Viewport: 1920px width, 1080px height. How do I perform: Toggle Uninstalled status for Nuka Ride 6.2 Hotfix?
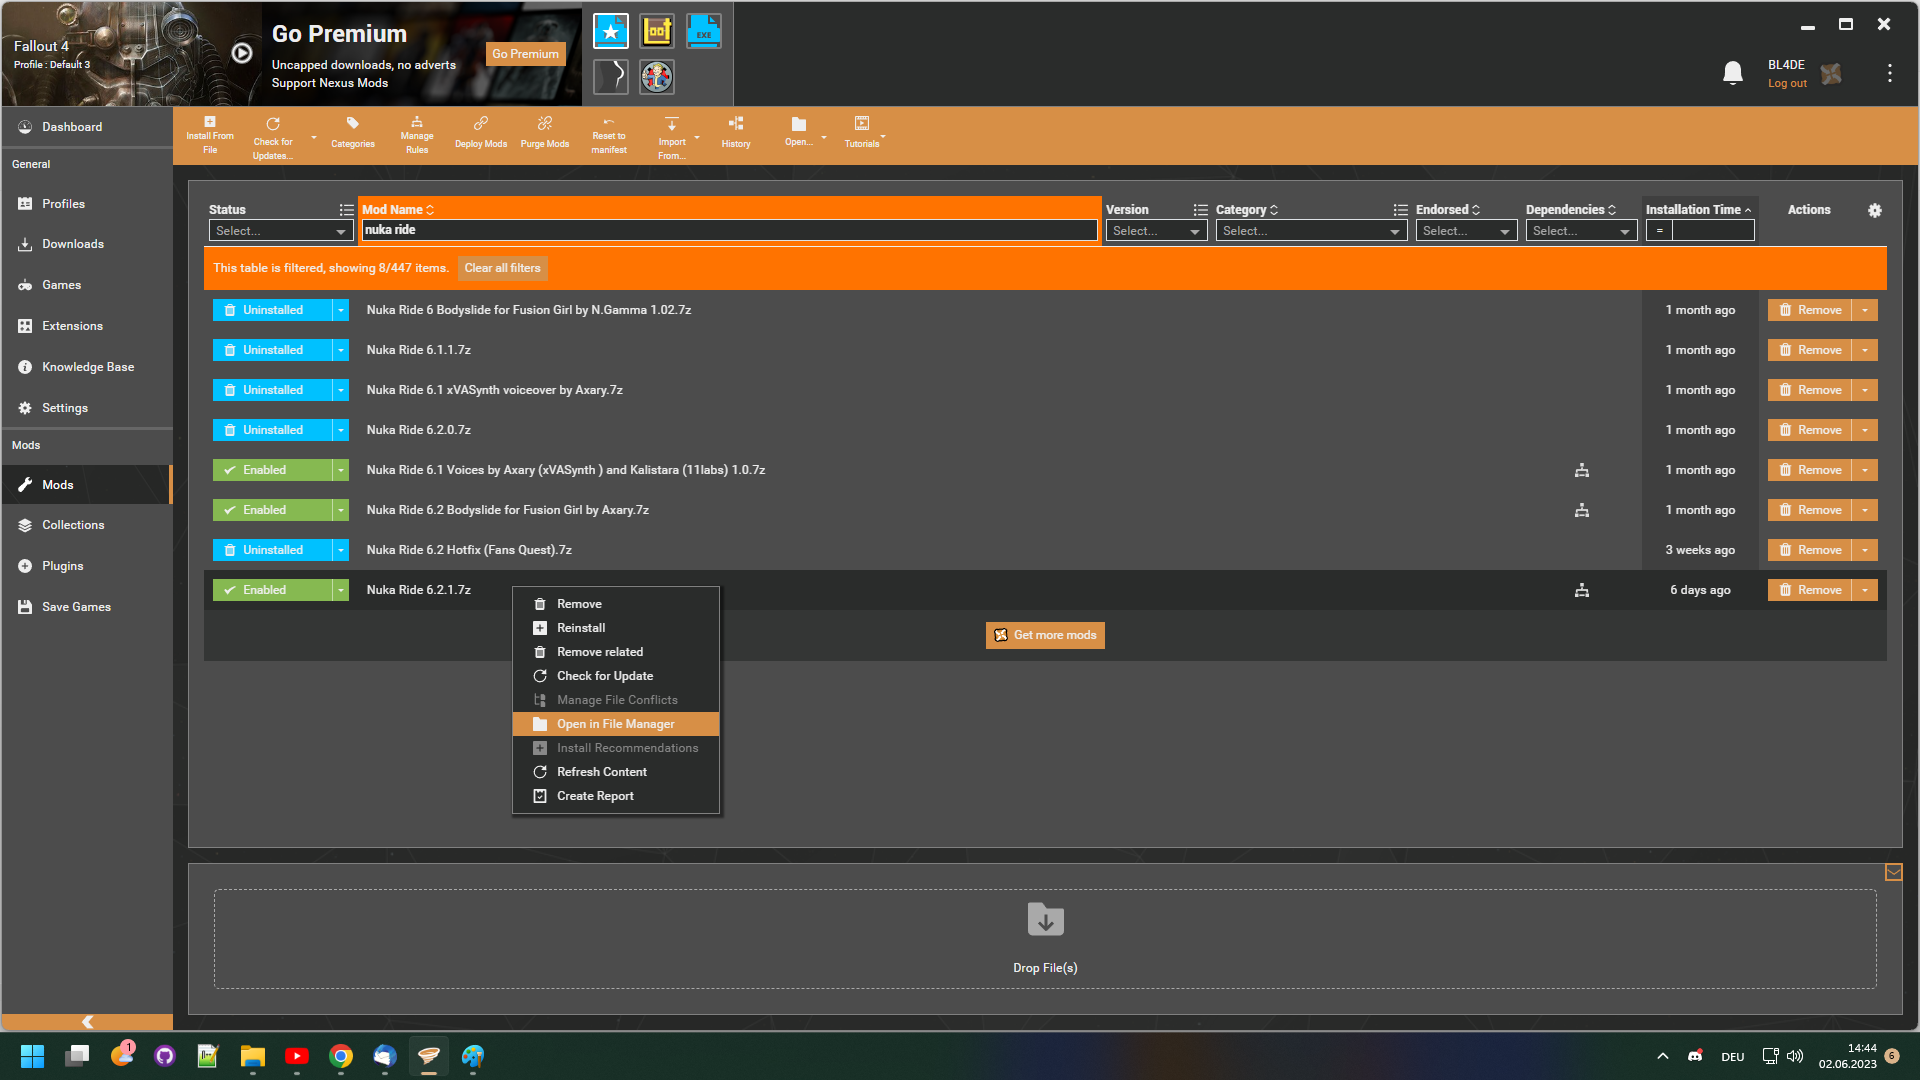(272, 550)
